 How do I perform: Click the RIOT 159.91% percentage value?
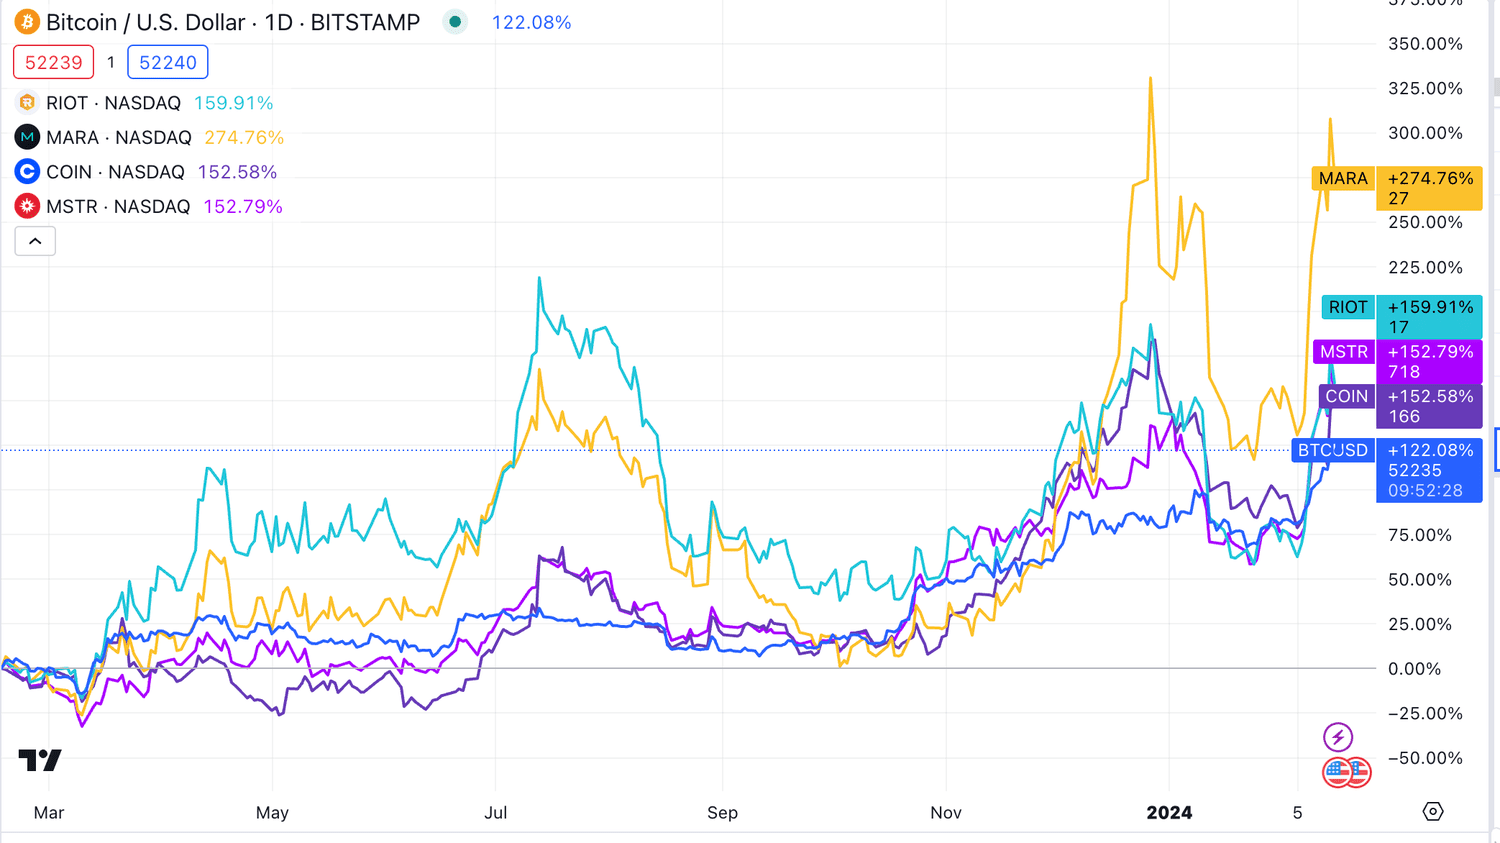coord(234,102)
